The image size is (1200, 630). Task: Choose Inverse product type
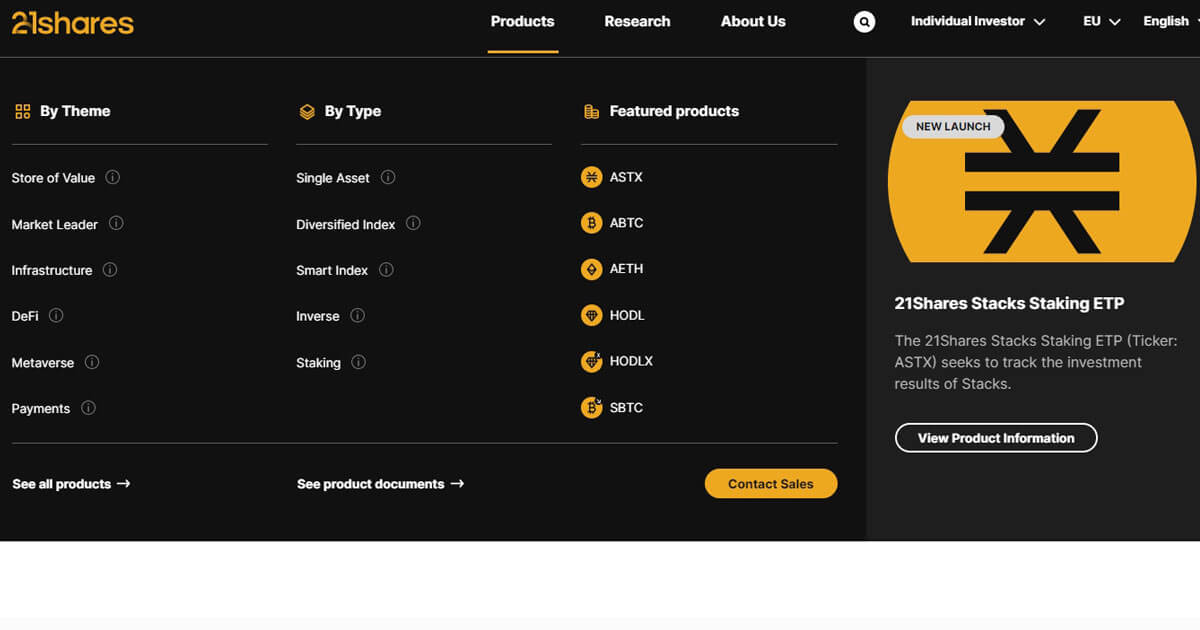[318, 316]
